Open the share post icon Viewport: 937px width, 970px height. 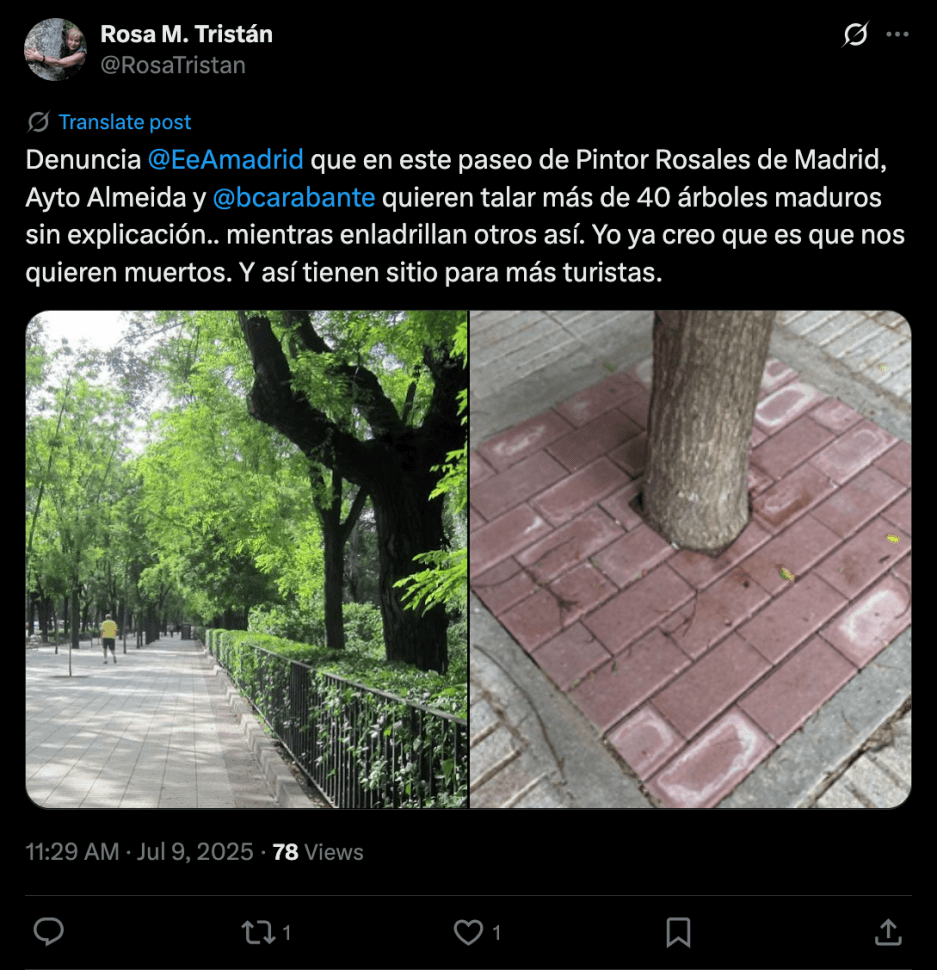(888, 932)
